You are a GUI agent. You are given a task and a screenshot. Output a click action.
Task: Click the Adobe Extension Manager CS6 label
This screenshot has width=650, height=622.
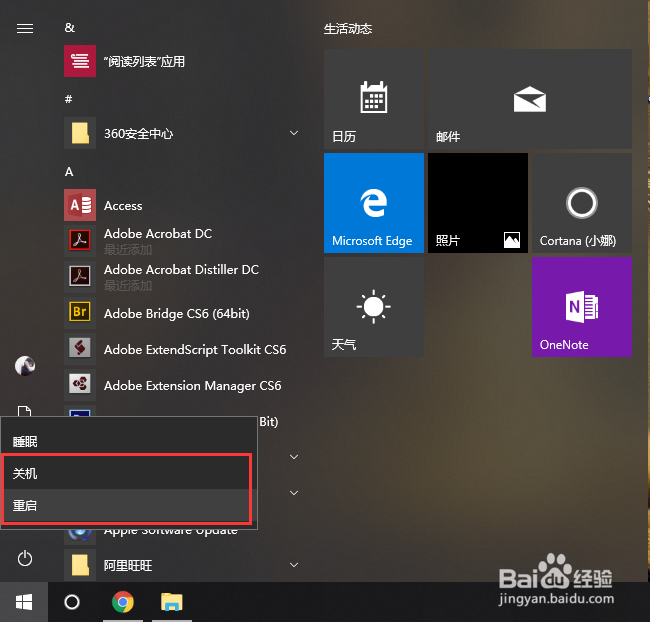[x=193, y=386]
